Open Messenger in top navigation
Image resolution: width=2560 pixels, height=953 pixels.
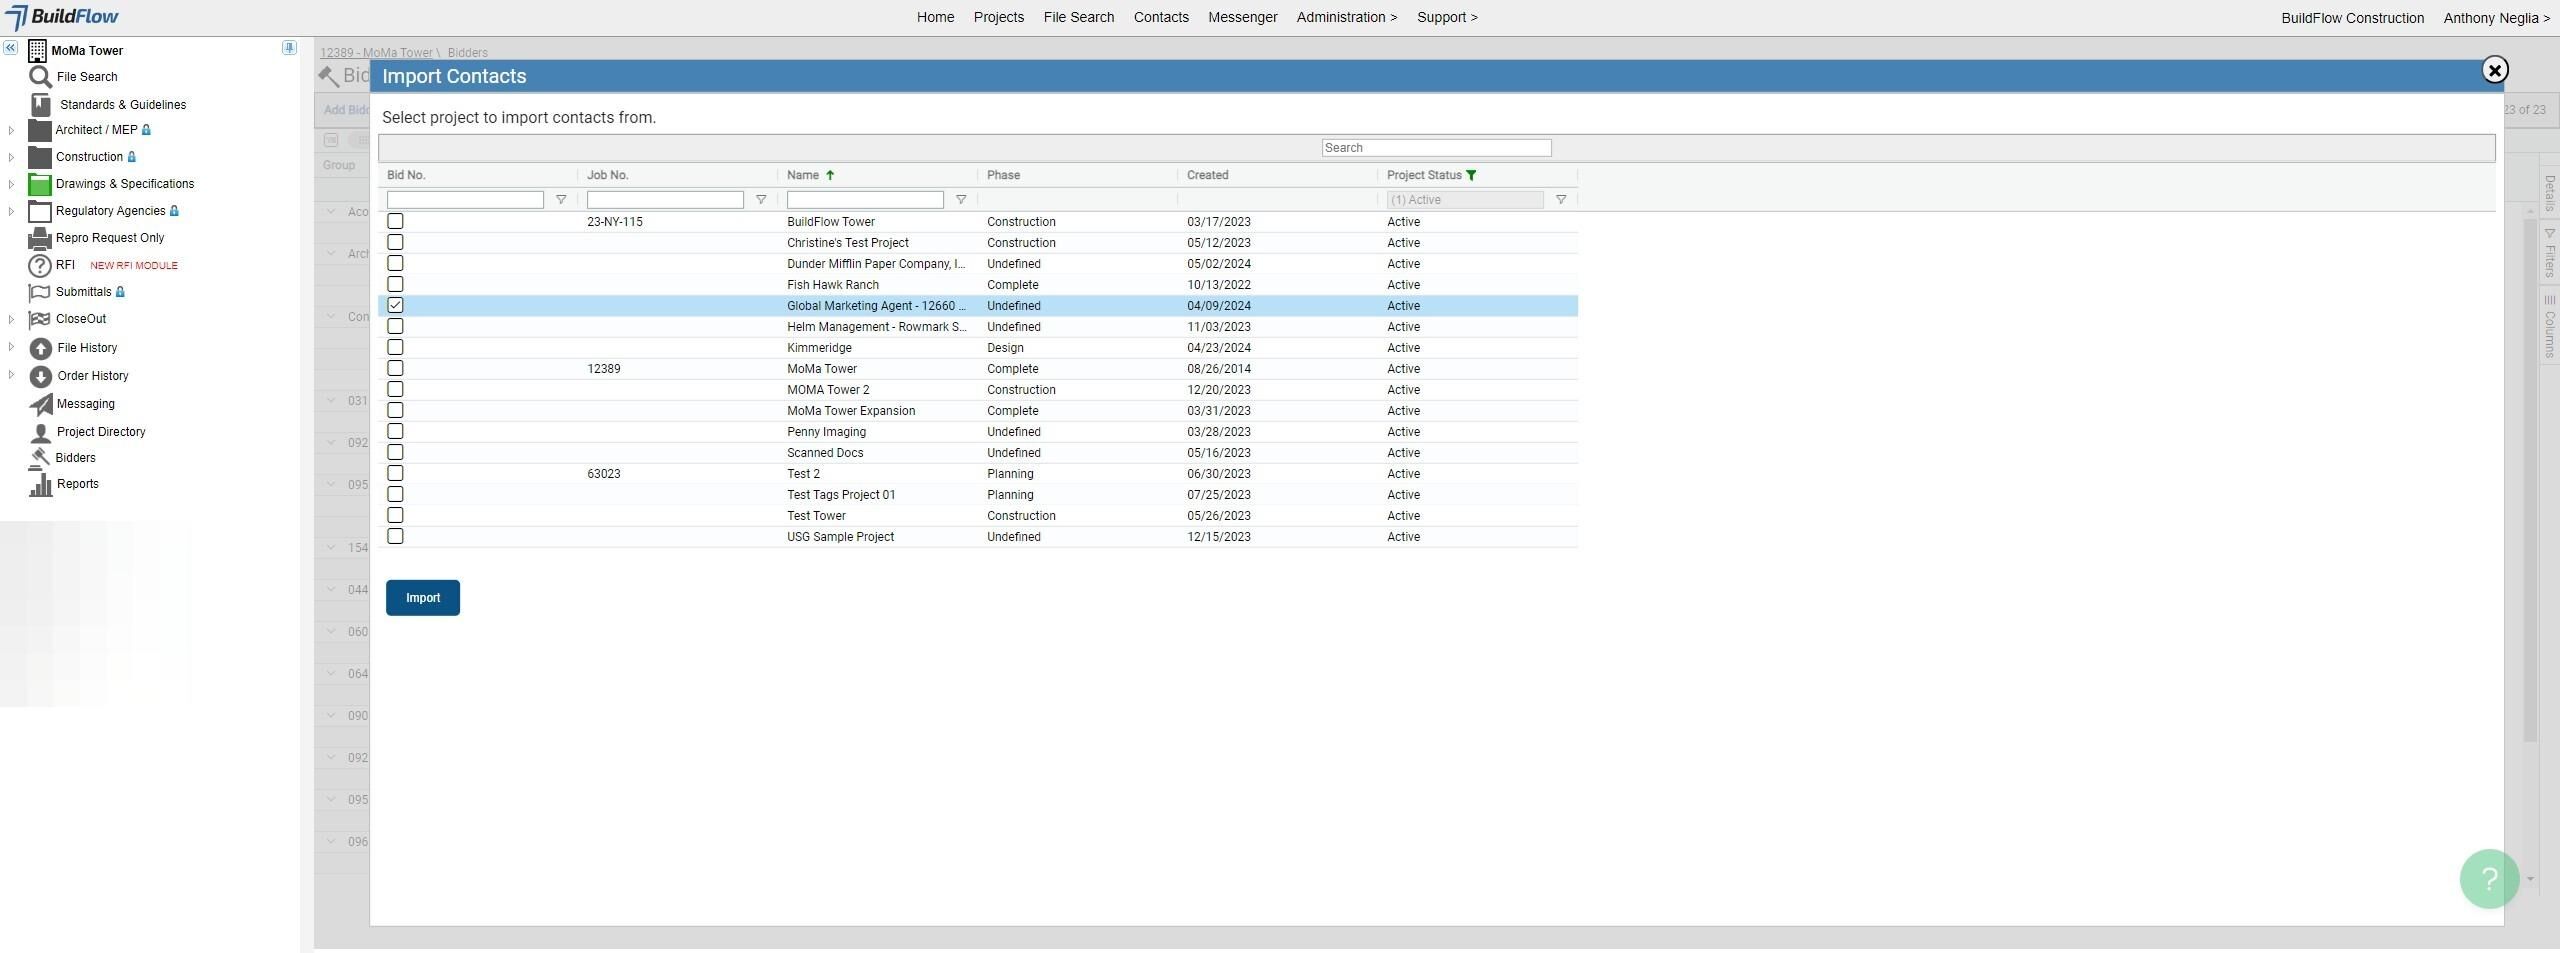(1242, 18)
